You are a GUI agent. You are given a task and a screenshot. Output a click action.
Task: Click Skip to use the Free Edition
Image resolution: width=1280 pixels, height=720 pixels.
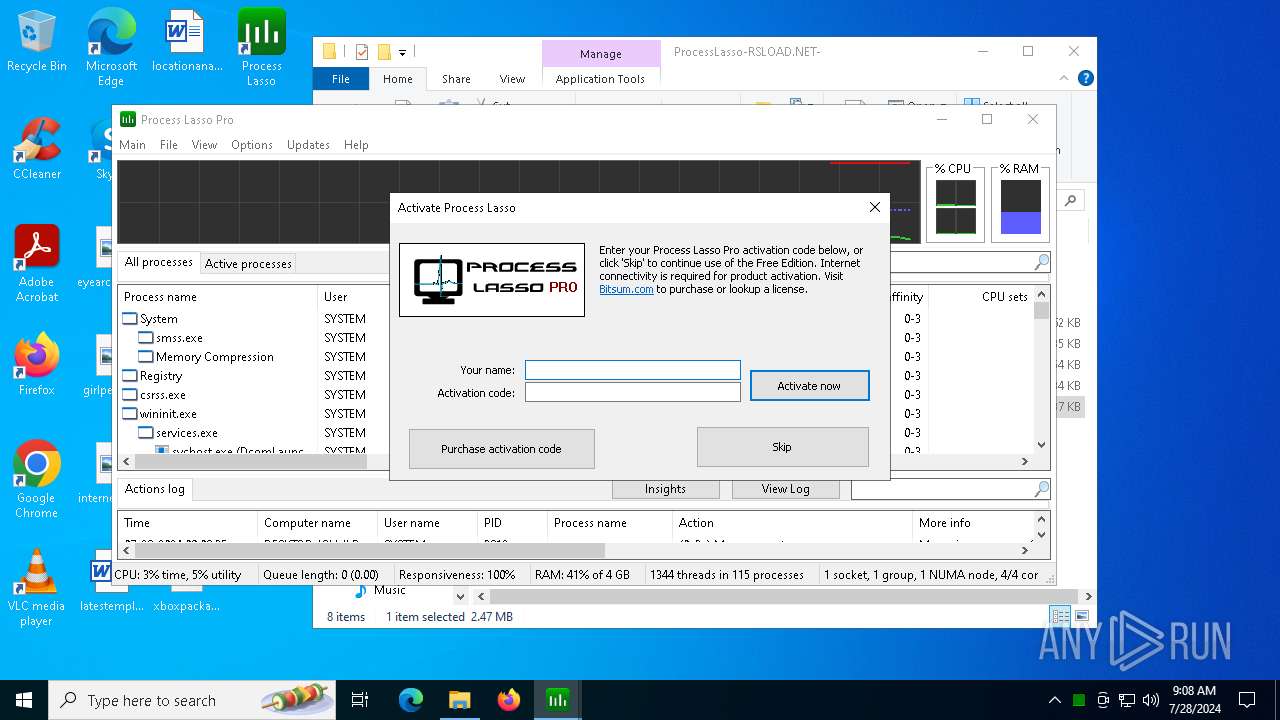(782, 447)
